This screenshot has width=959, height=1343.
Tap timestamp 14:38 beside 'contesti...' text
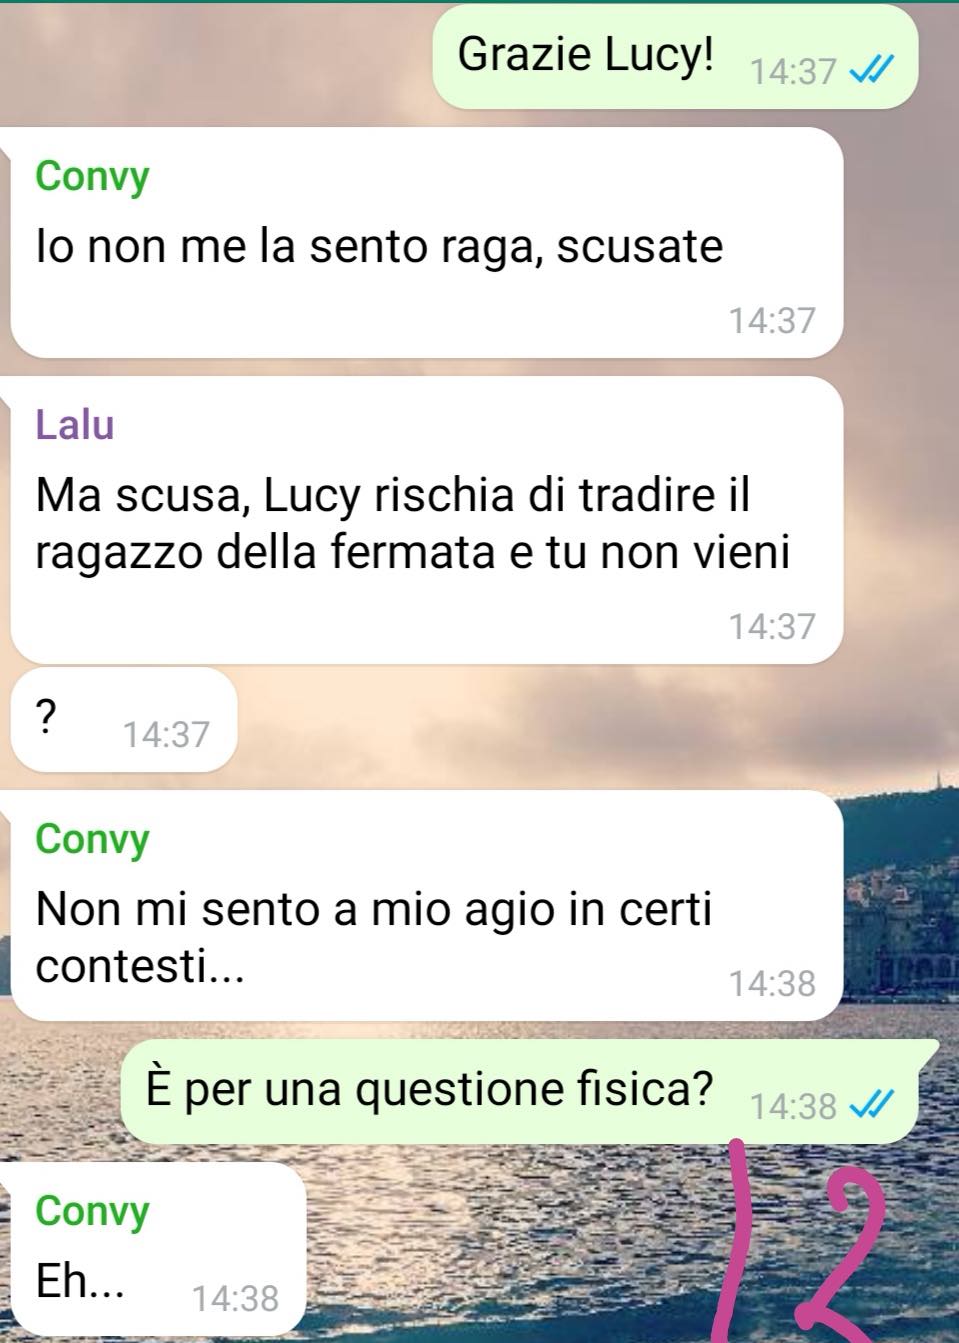click(x=772, y=984)
